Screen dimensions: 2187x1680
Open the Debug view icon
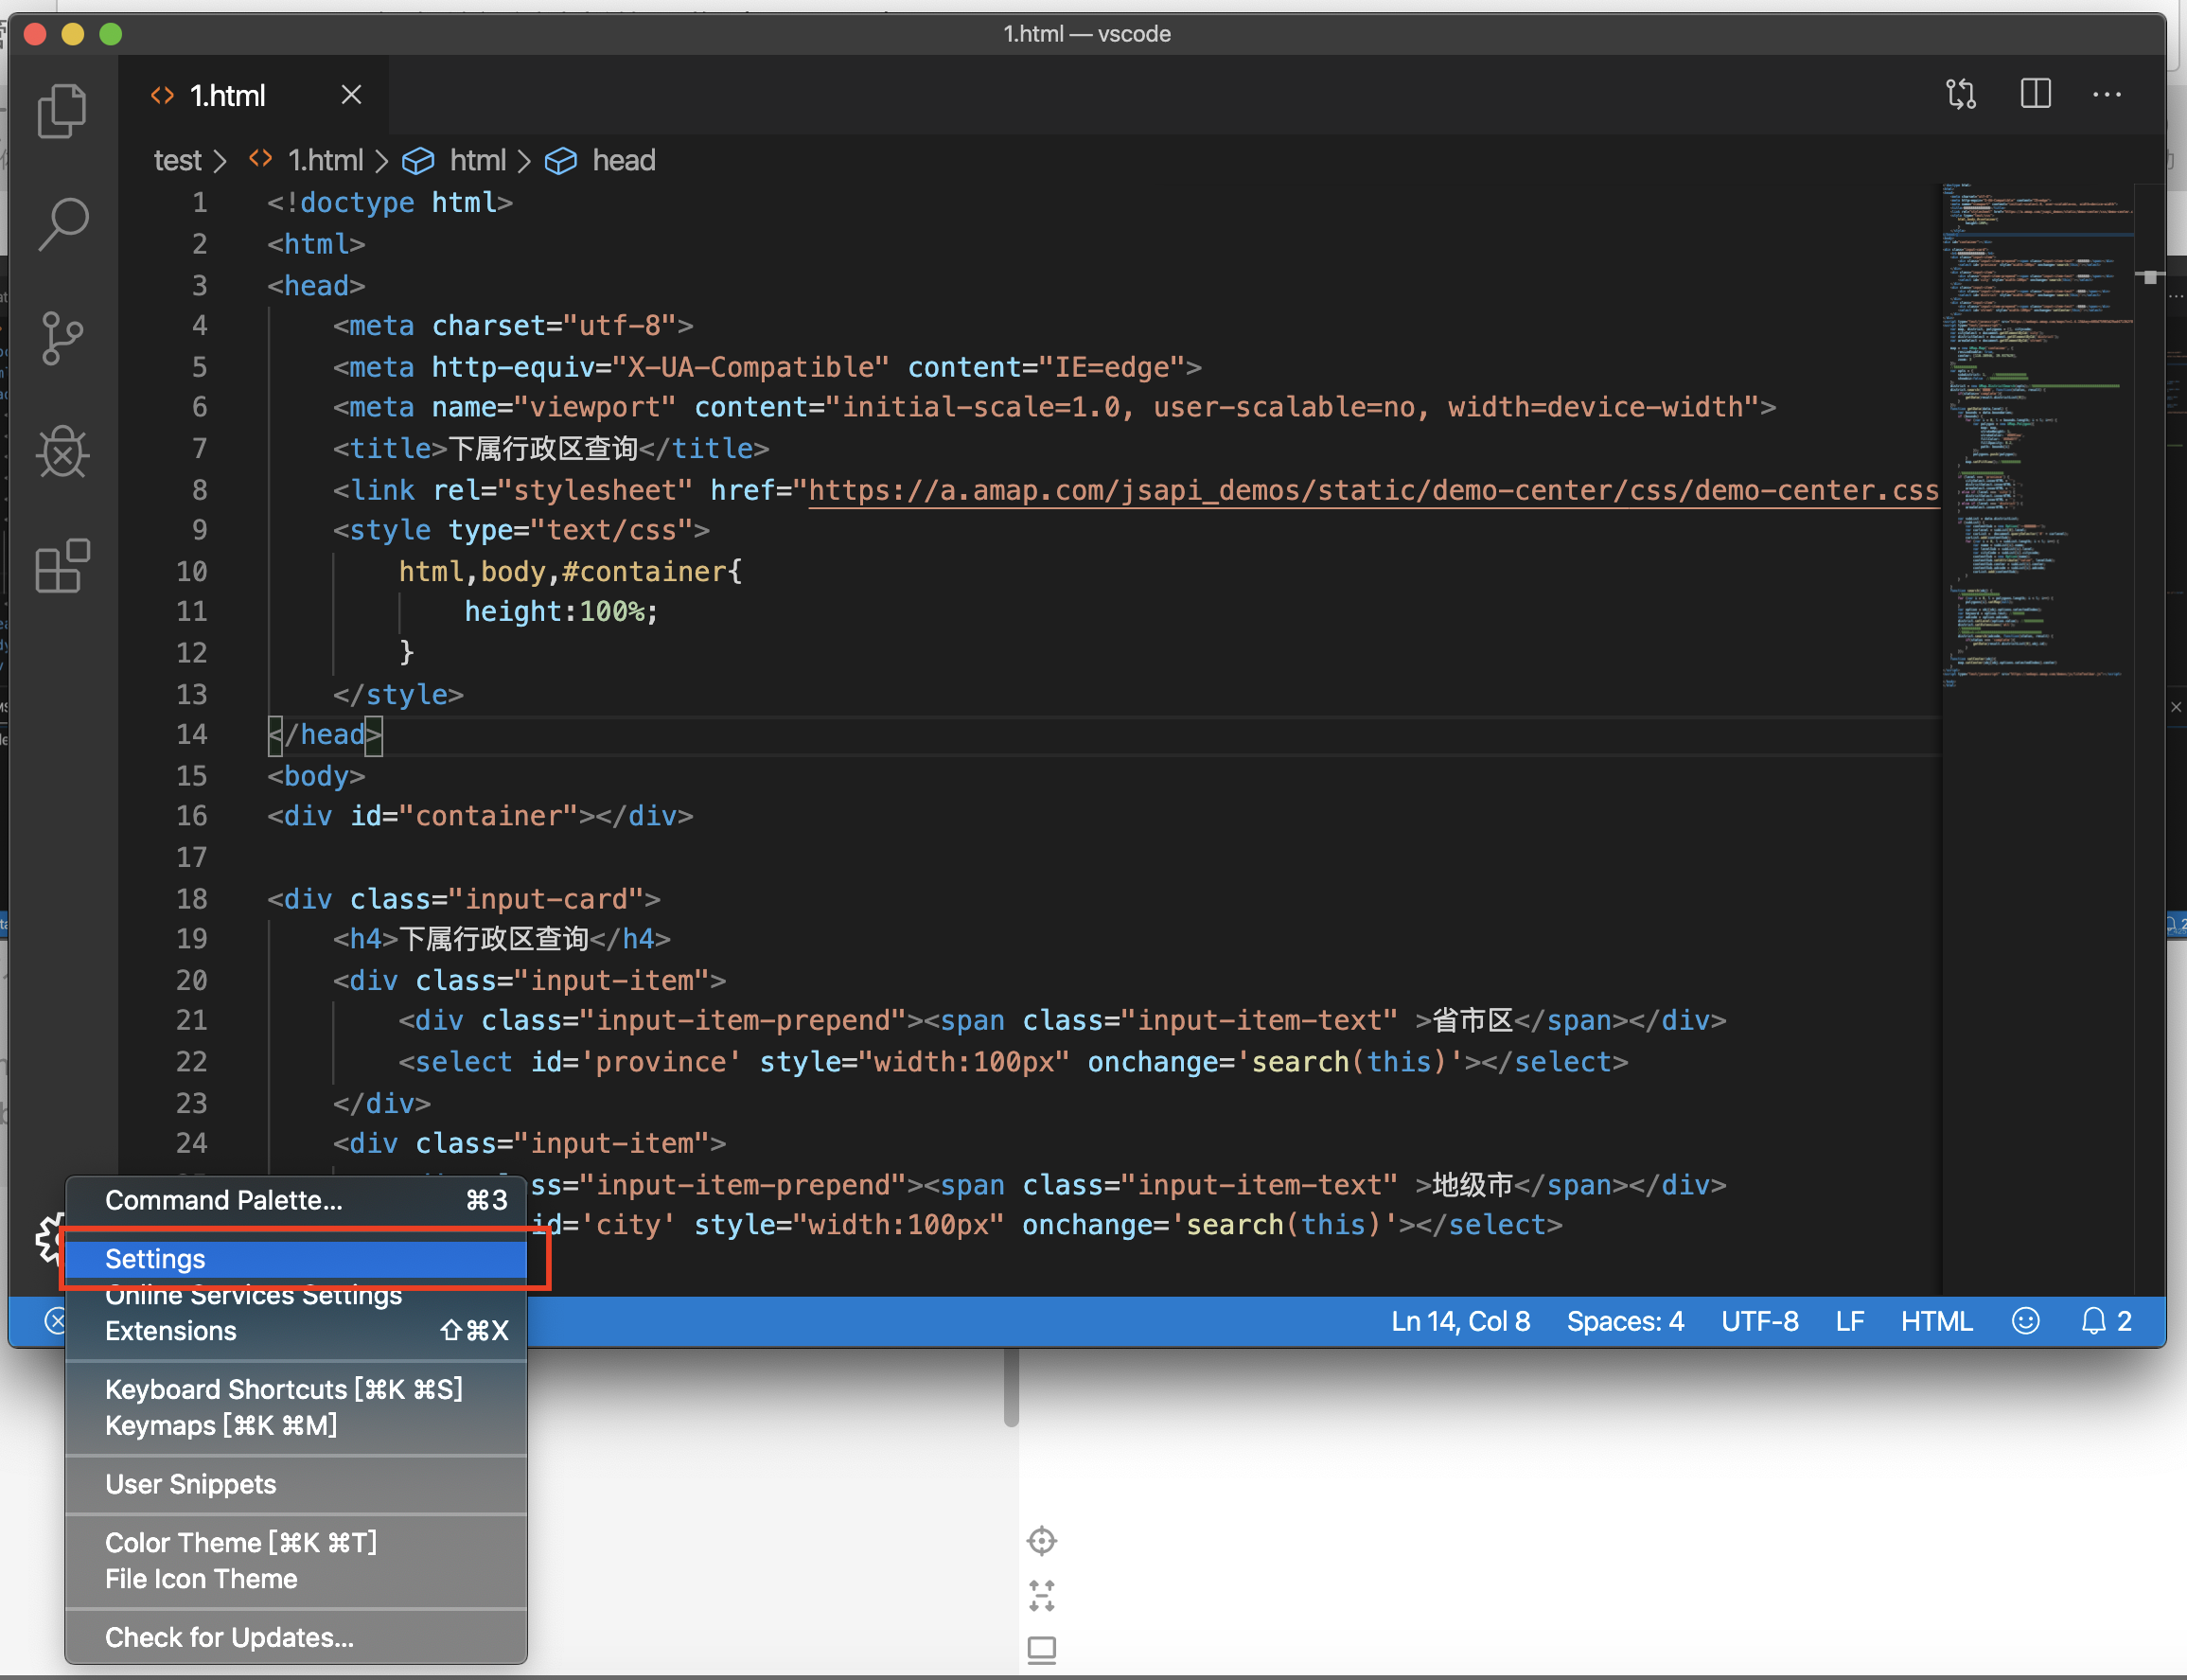[62, 452]
